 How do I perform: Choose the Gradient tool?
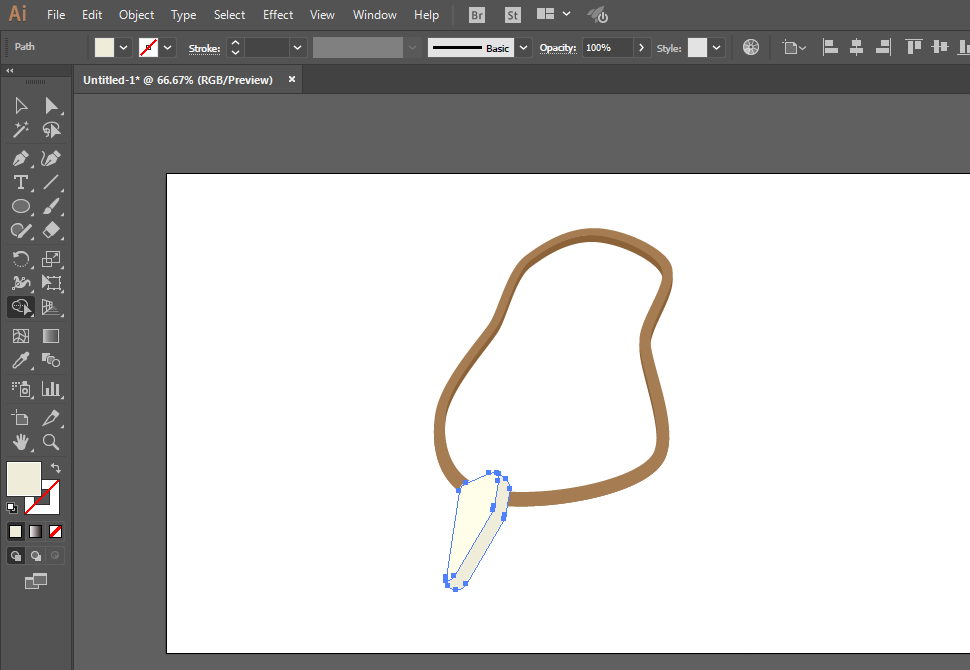(51, 336)
